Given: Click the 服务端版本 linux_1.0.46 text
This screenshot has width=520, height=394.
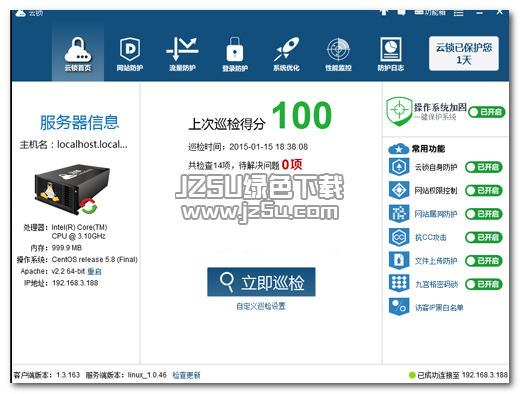Looking at the screenshot, I should click(x=126, y=375).
